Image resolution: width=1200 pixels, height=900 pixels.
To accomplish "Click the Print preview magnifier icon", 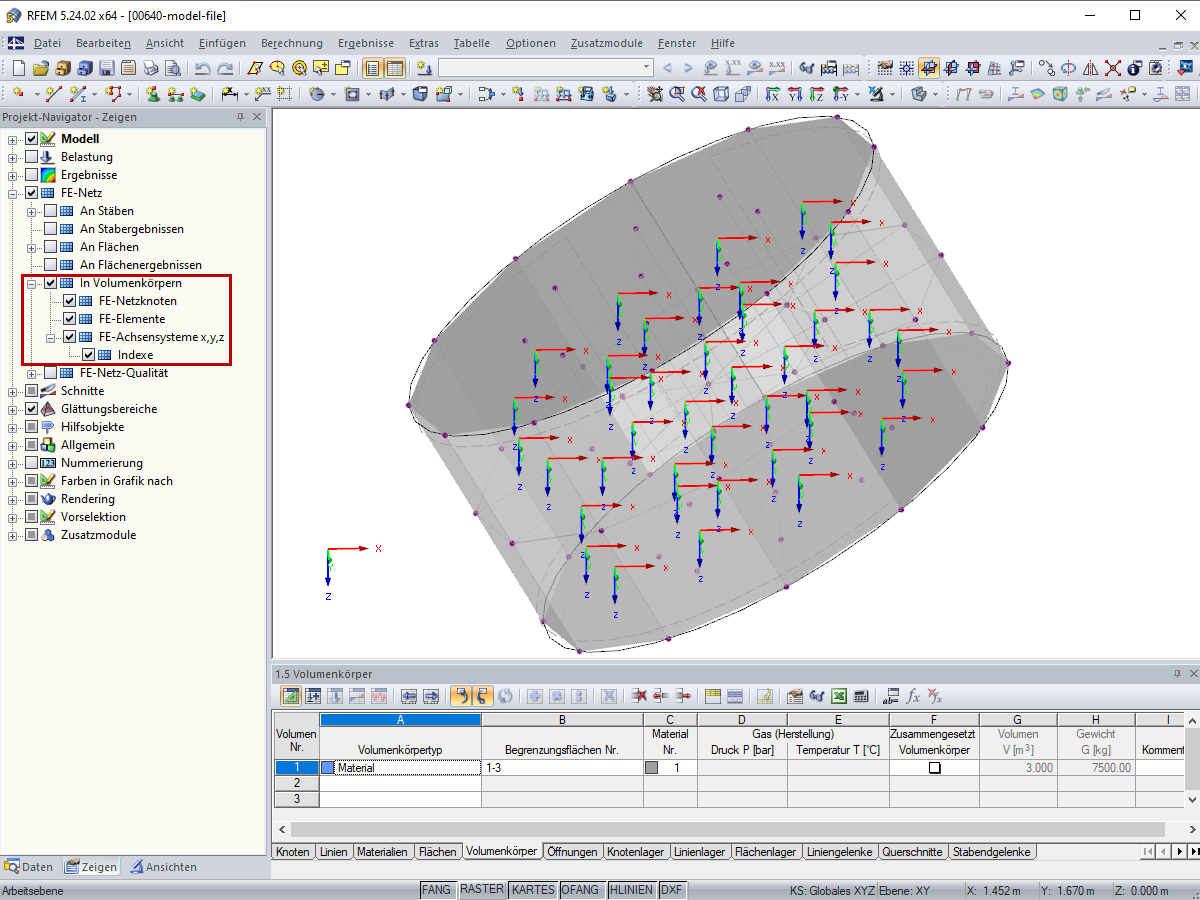I will (x=172, y=68).
